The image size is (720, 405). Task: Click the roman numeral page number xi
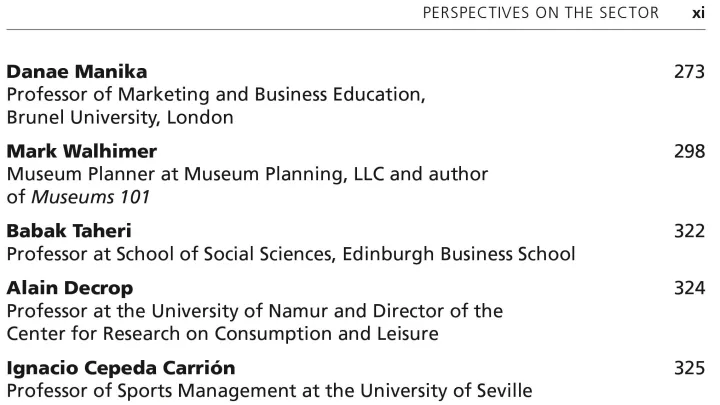[x=698, y=14]
